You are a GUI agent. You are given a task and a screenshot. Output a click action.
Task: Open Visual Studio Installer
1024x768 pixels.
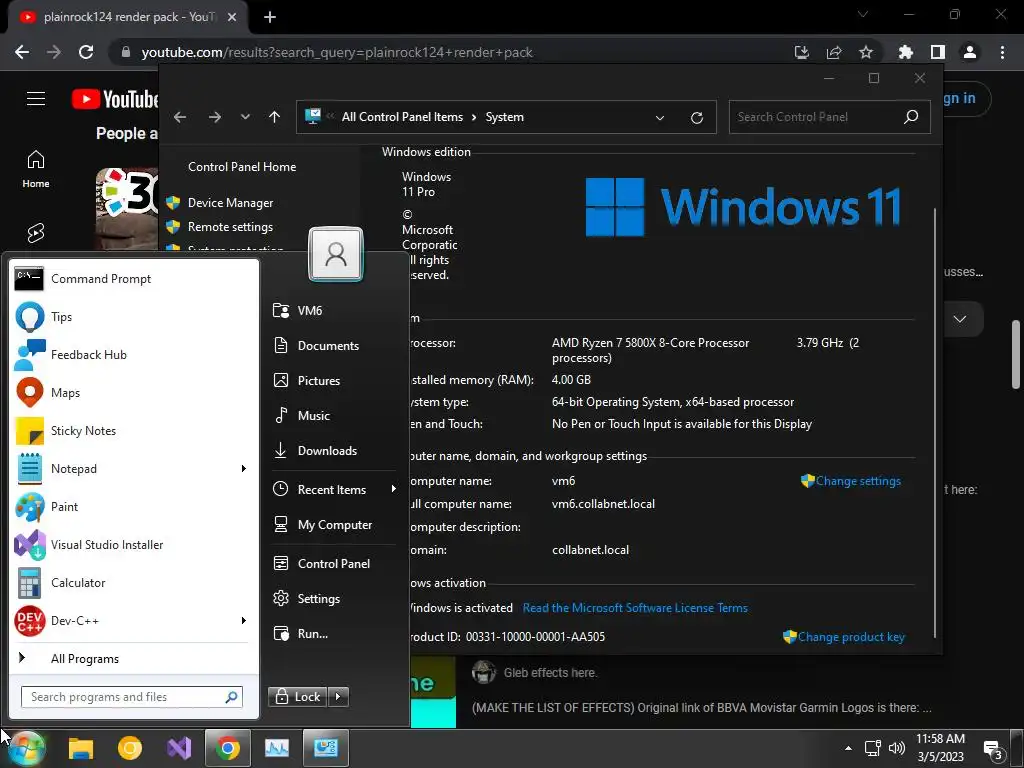point(134,545)
